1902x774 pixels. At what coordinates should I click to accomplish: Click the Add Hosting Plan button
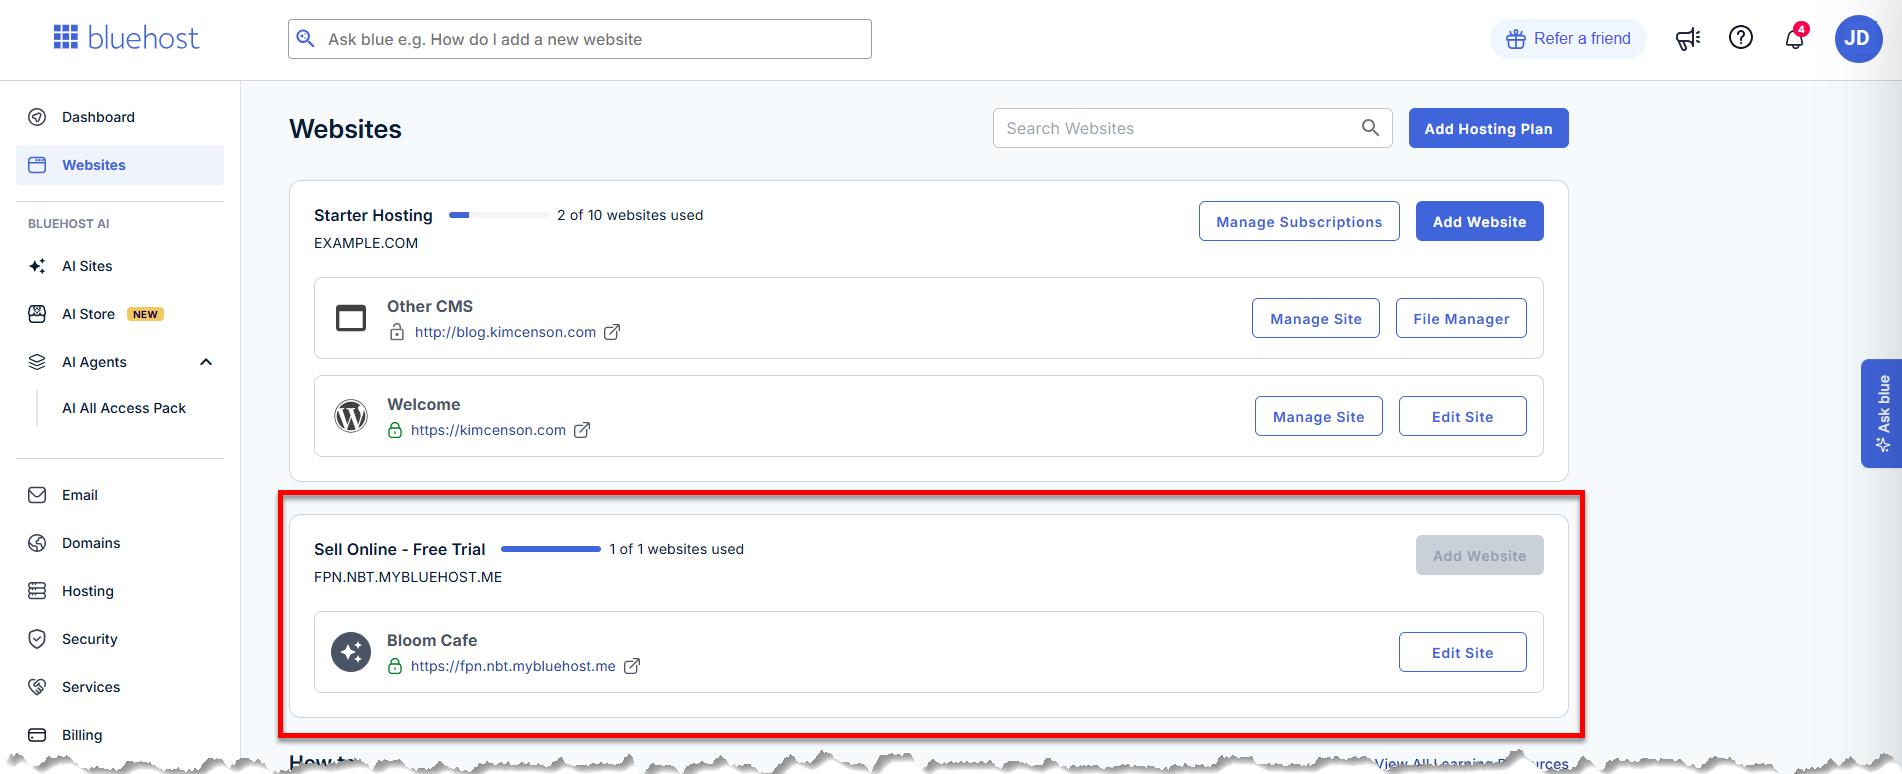(x=1488, y=128)
